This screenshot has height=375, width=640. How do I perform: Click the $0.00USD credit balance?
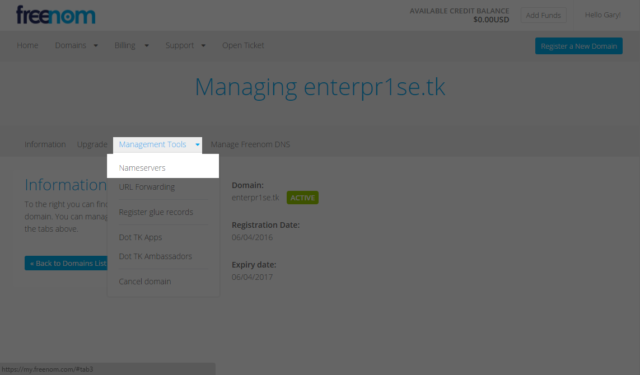(x=491, y=20)
